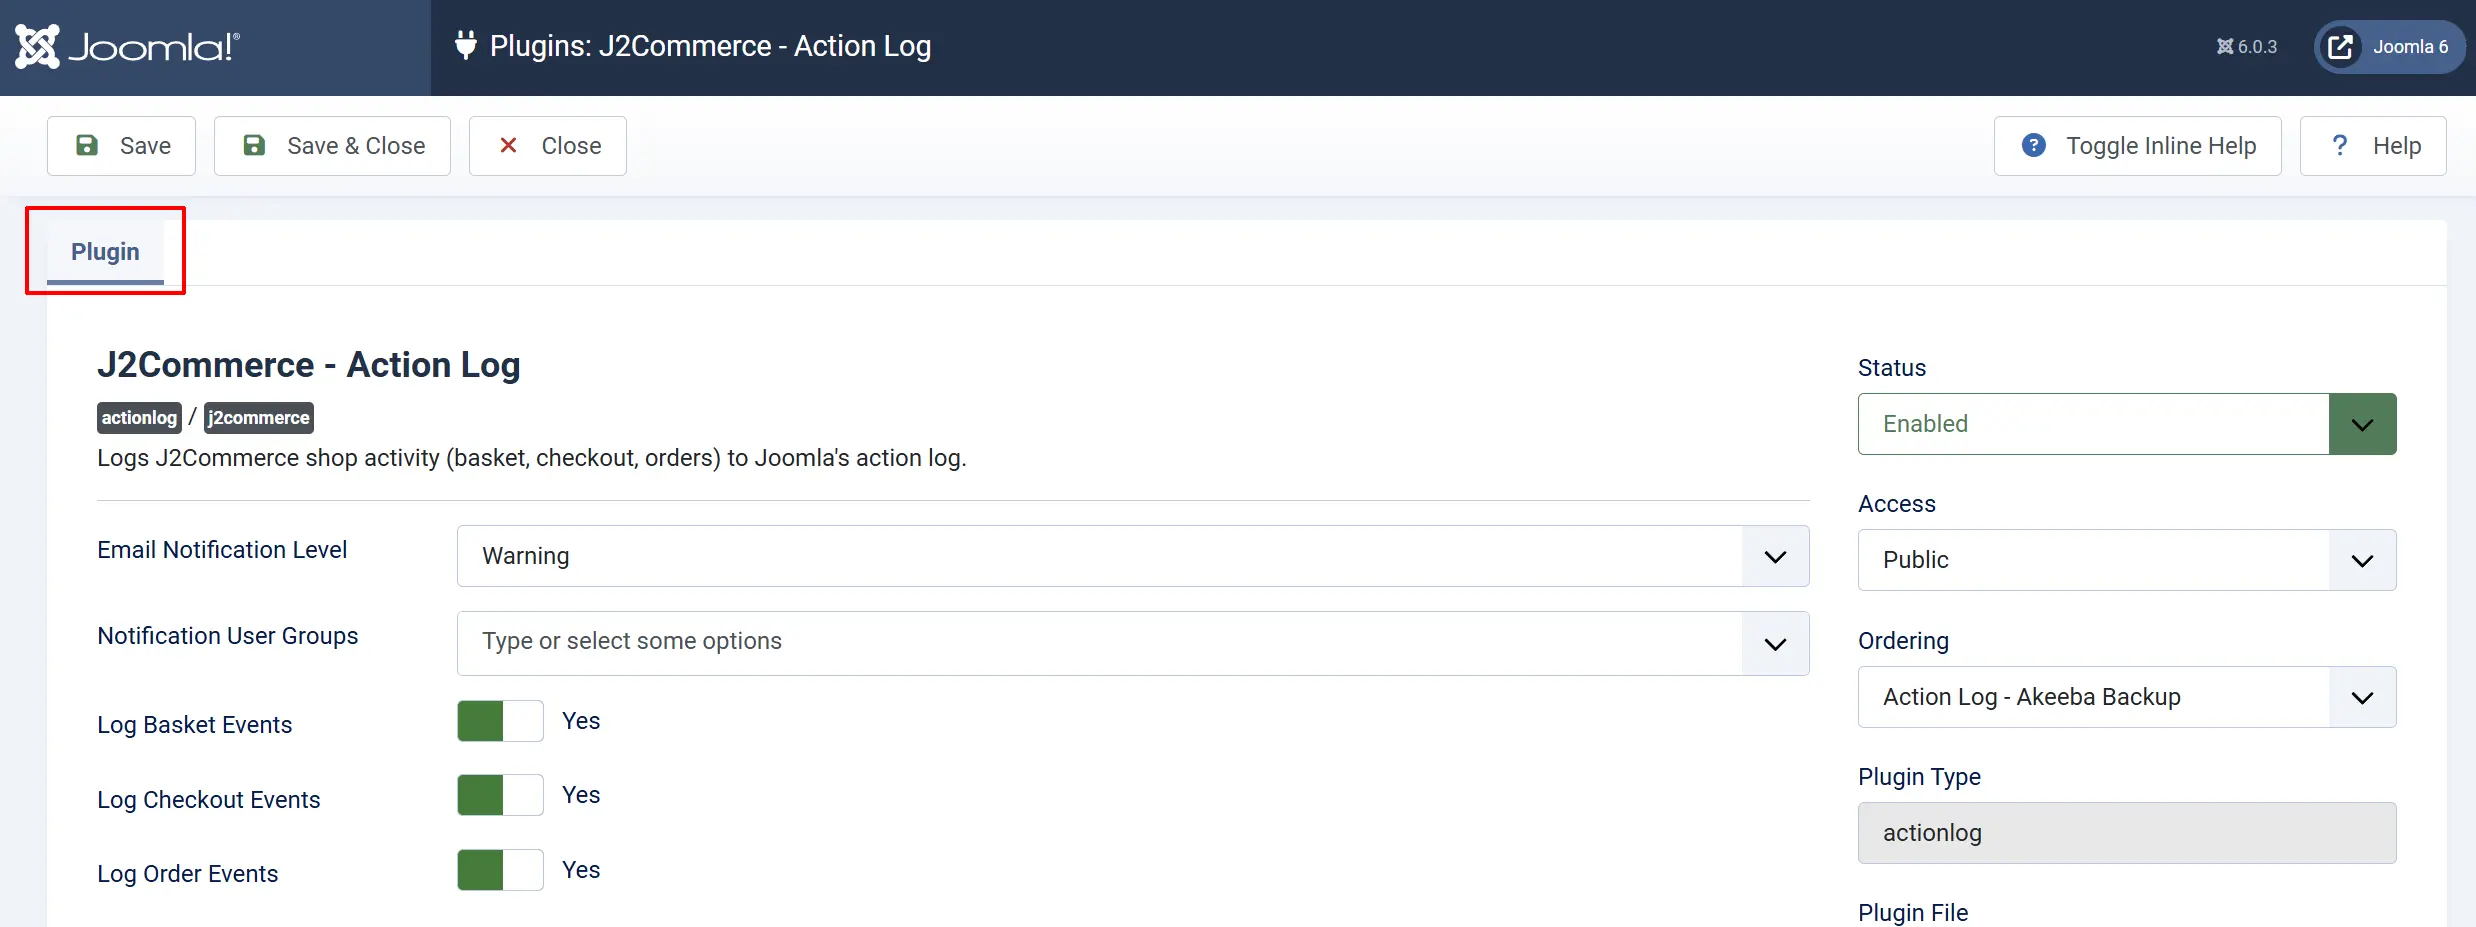Screen dimensions: 2476x927
Task: Open the Help button
Action: (x=2374, y=146)
